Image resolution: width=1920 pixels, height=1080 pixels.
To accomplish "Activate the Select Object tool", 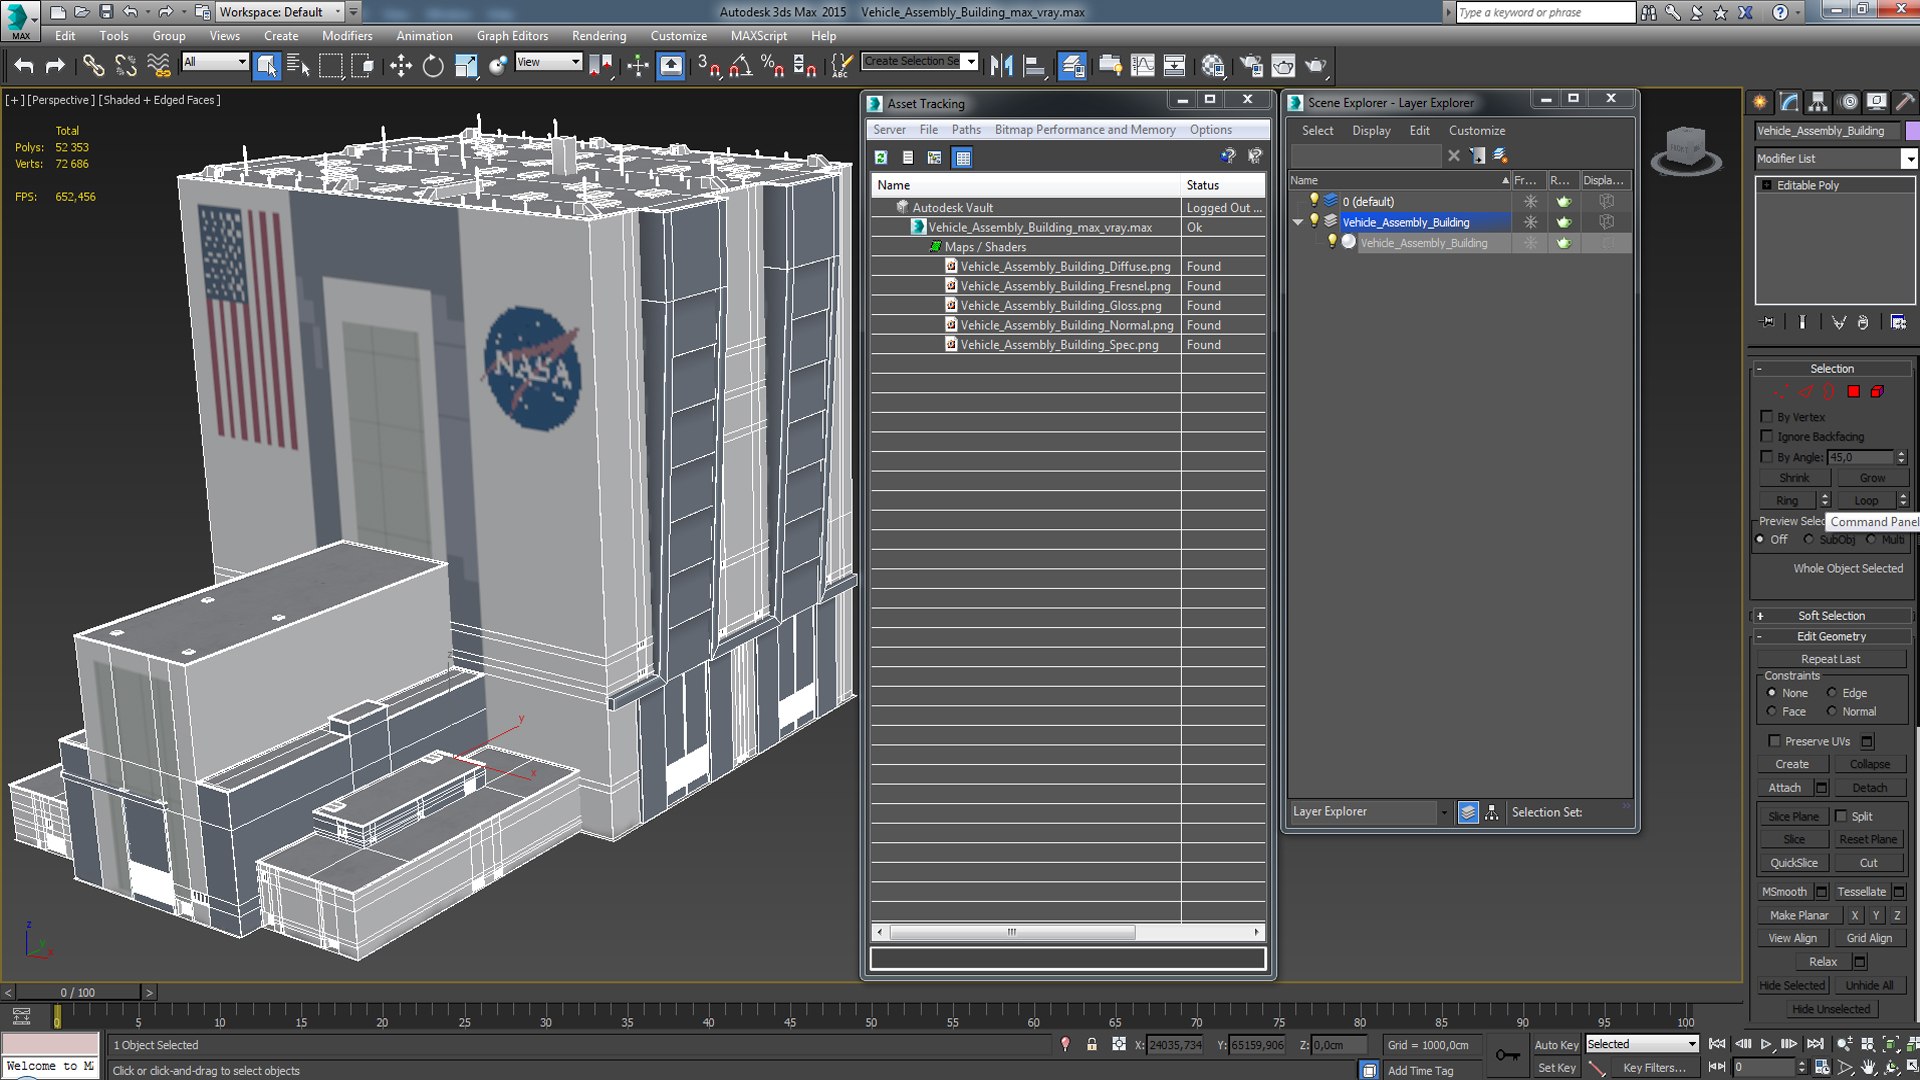I will click(266, 66).
